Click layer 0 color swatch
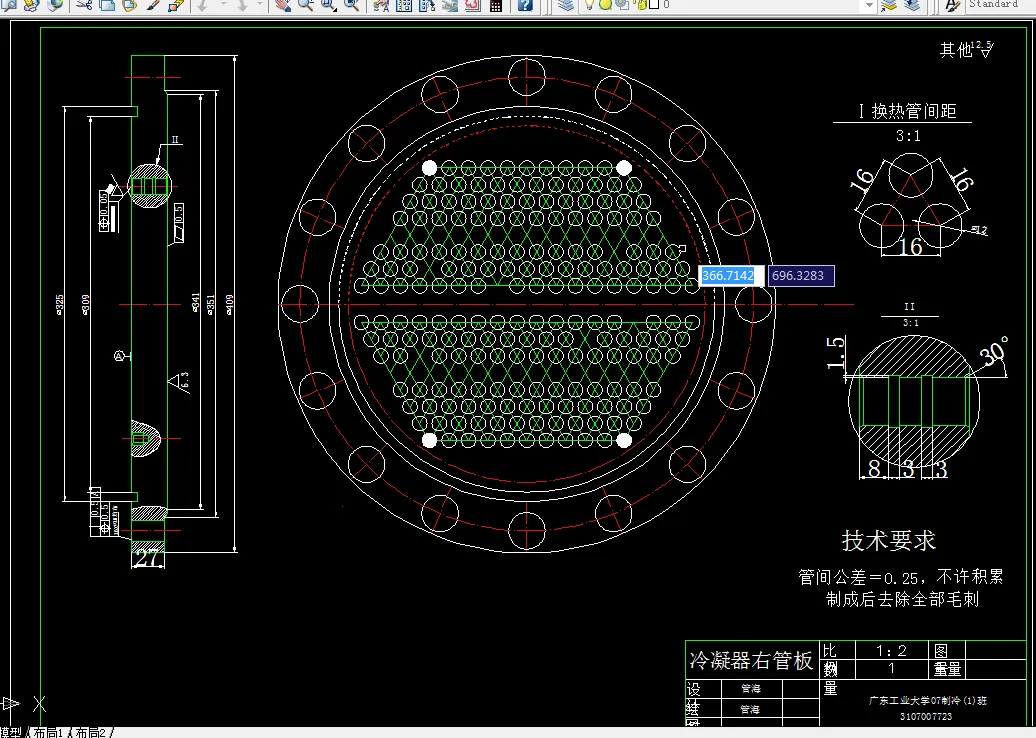Screen dimensions: 1036x738 point(654,4)
